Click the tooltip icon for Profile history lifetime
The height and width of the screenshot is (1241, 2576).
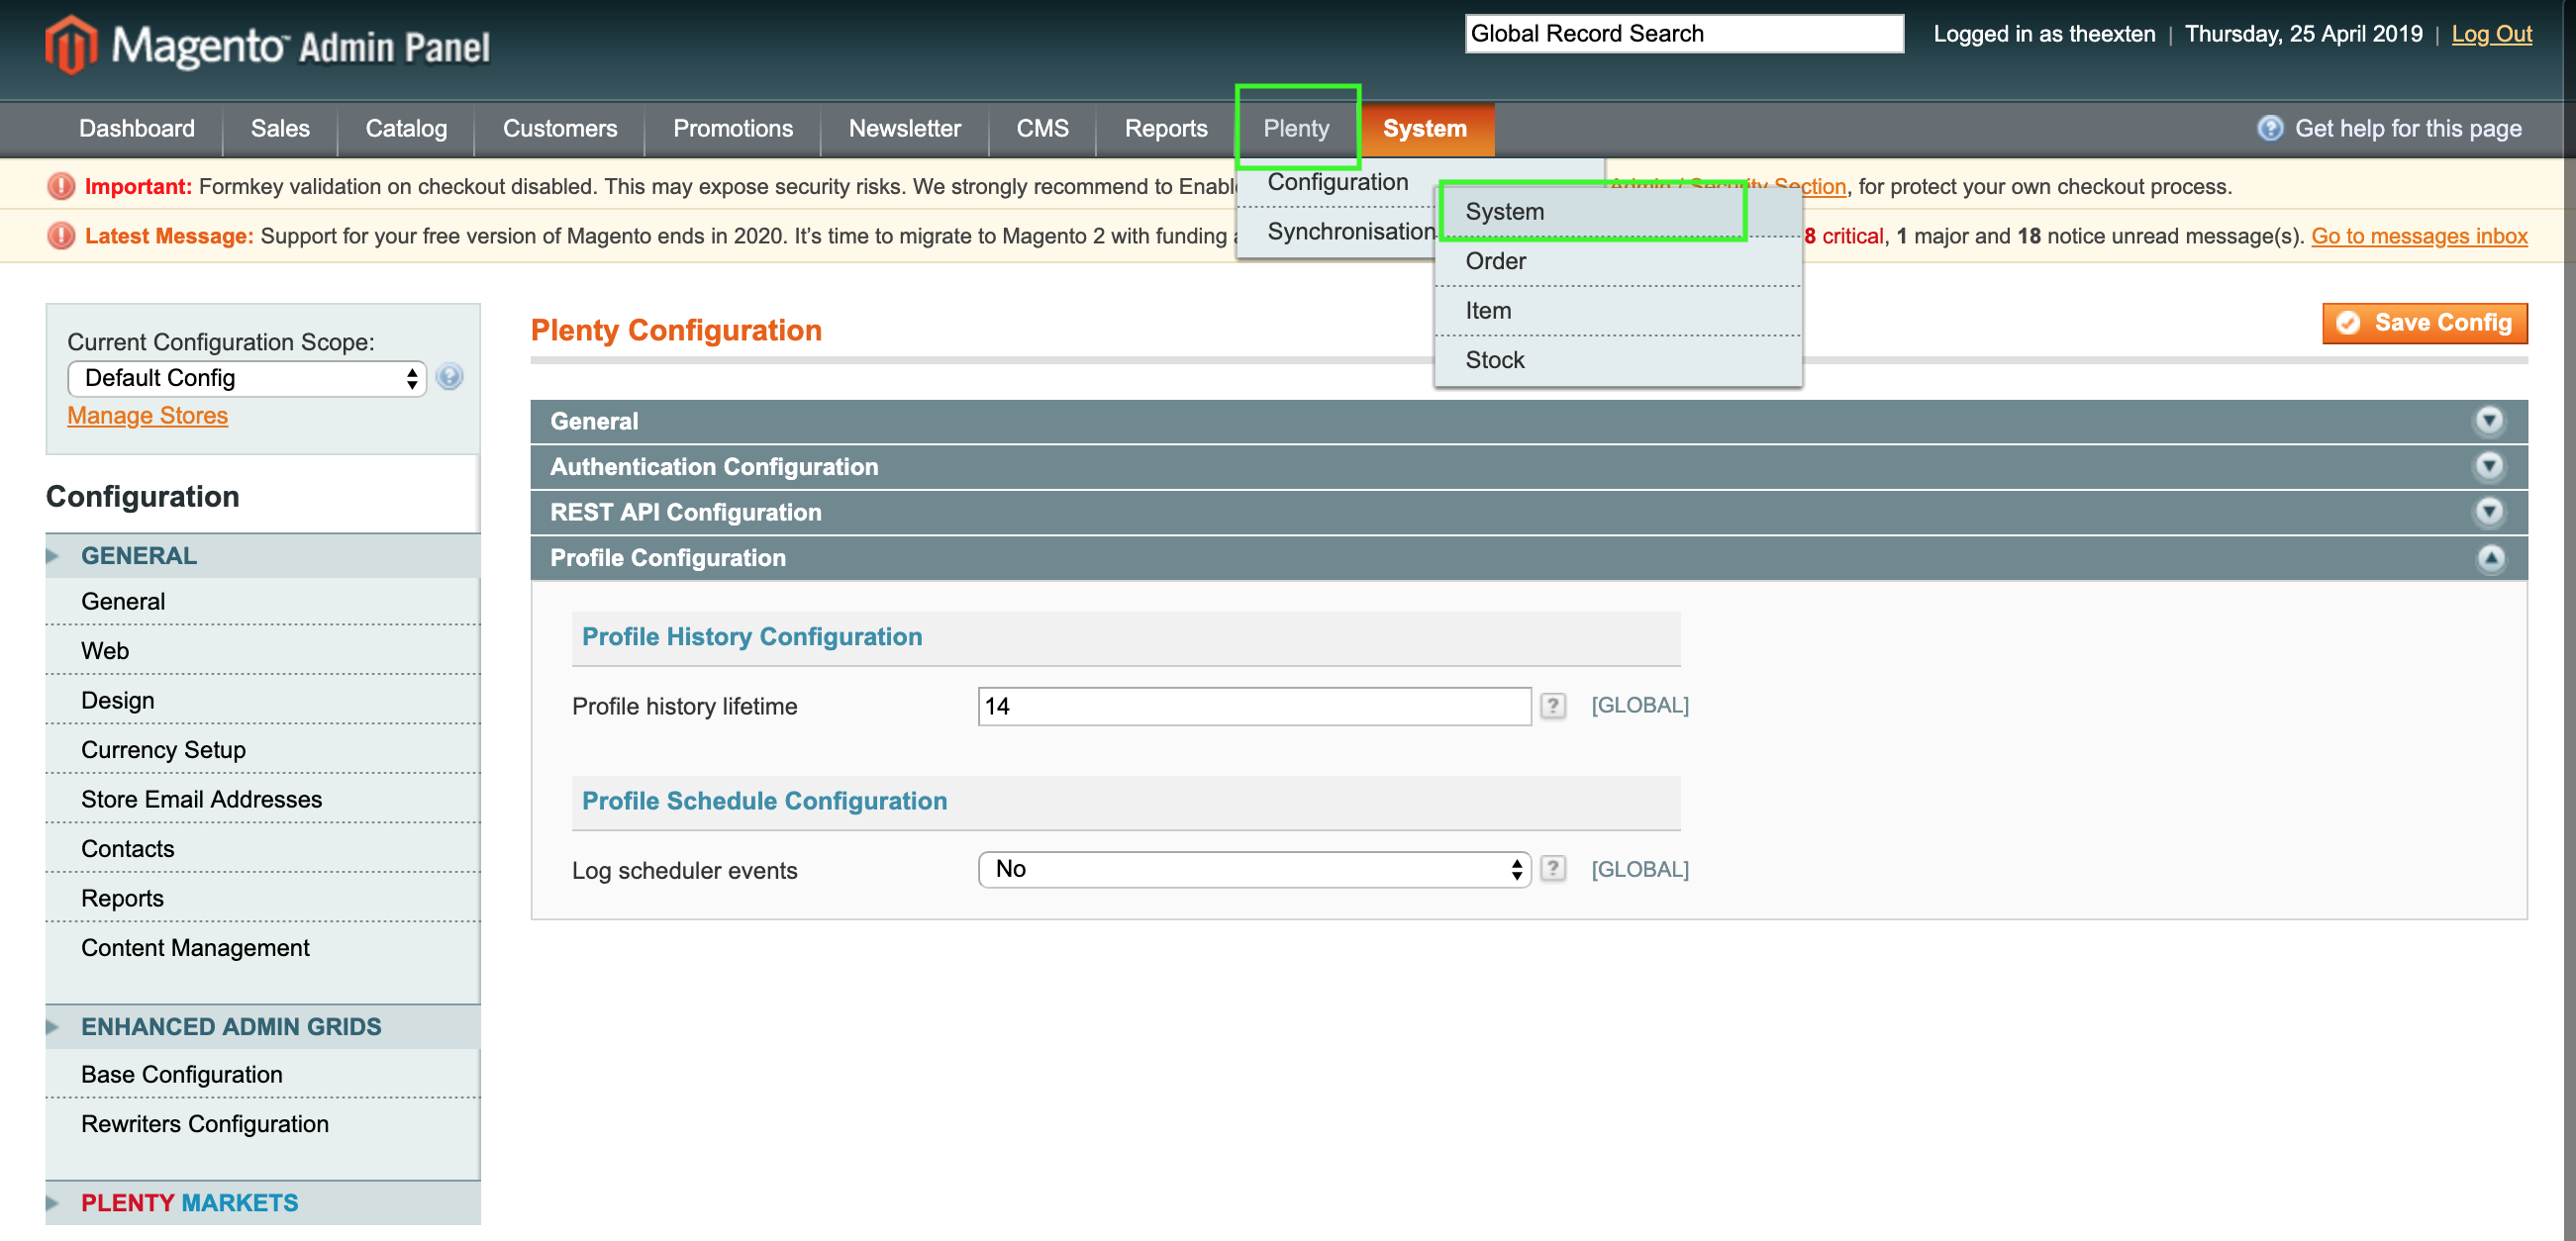[x=1552, y=706]
